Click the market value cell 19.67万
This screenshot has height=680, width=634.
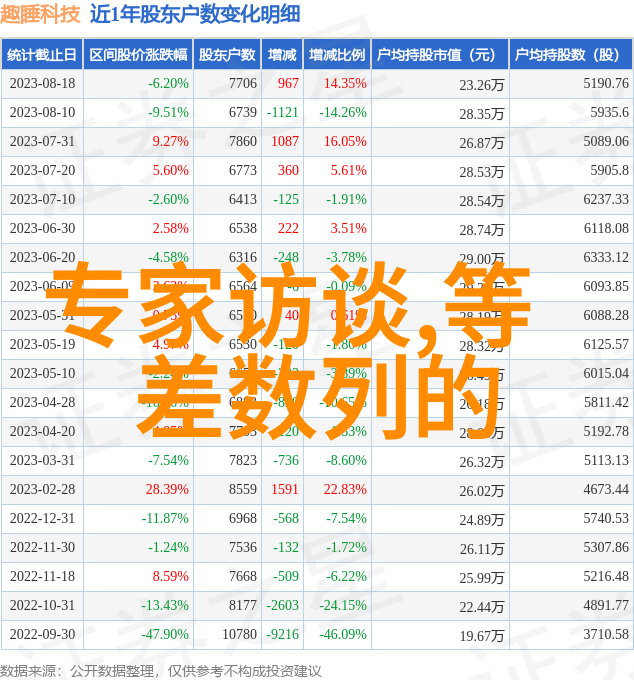tap(482, 637)
